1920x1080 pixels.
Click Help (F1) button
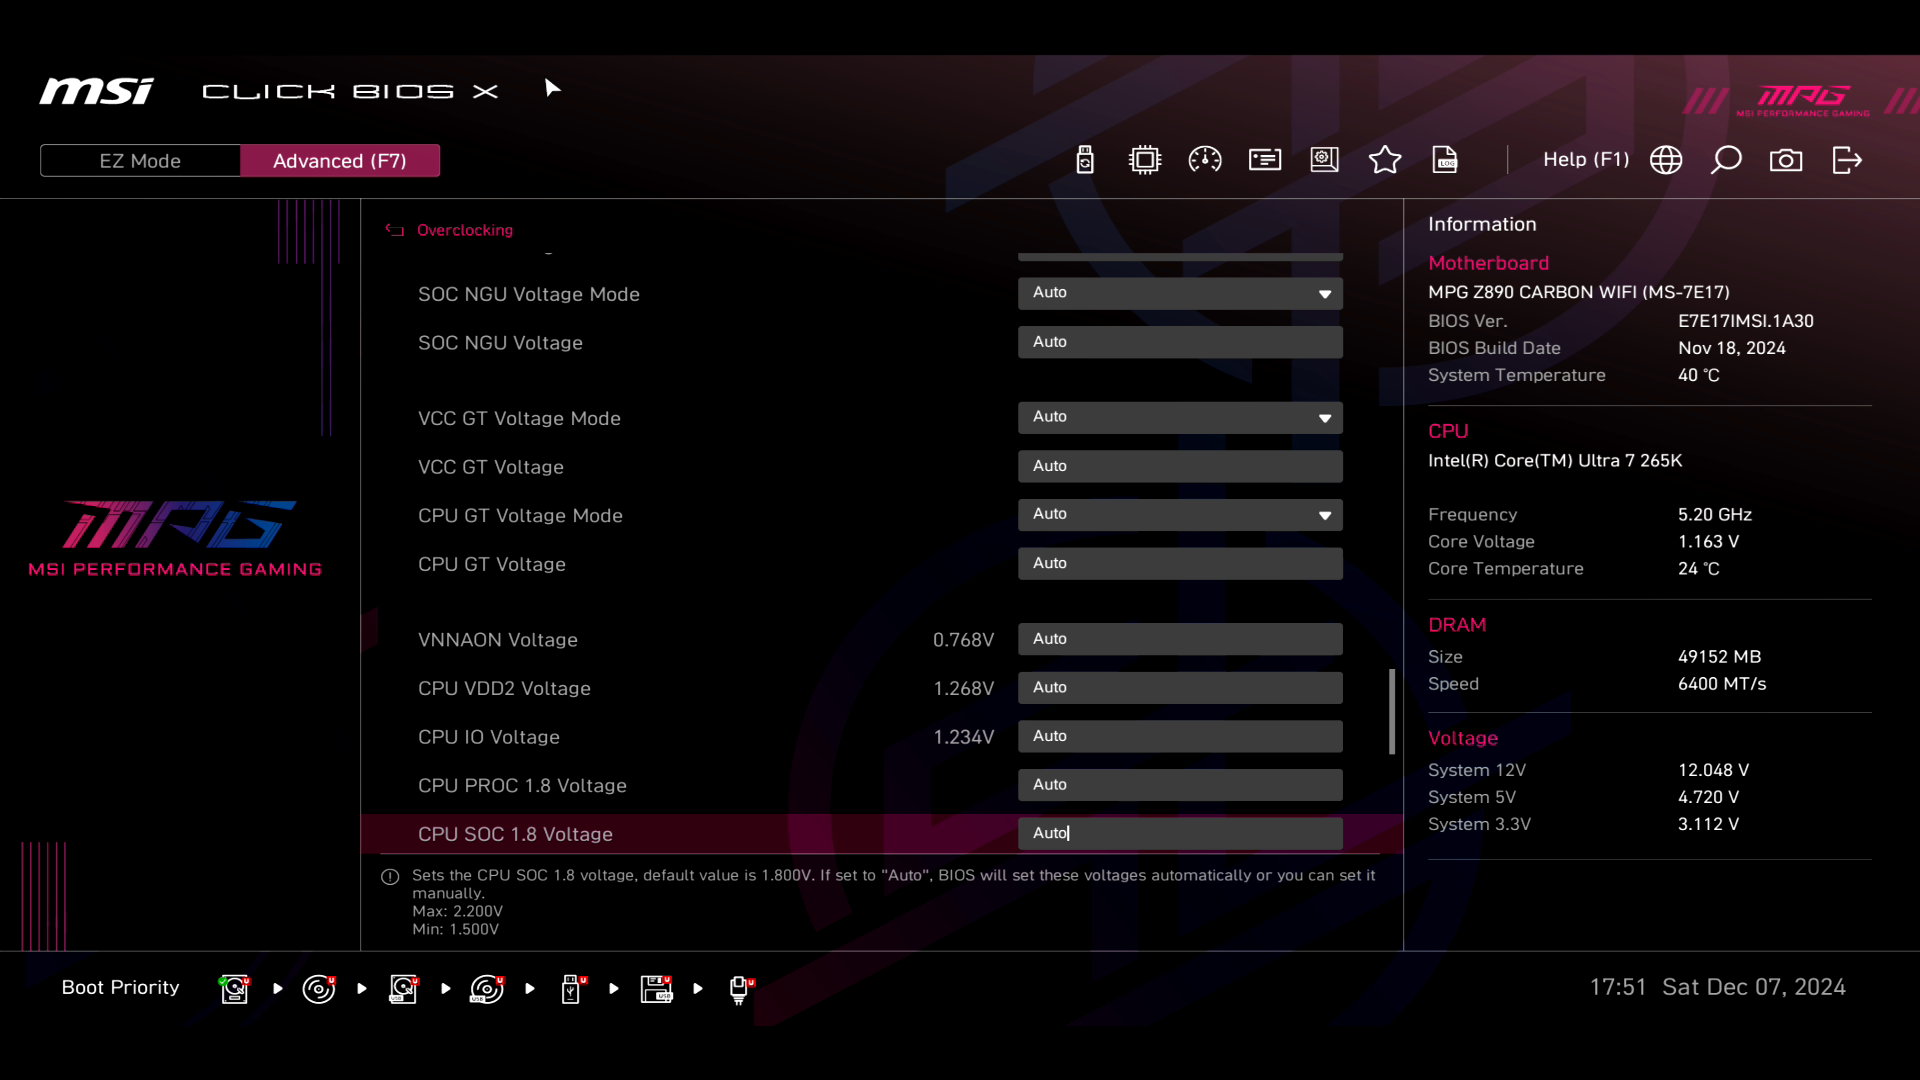pos(1586,160)
